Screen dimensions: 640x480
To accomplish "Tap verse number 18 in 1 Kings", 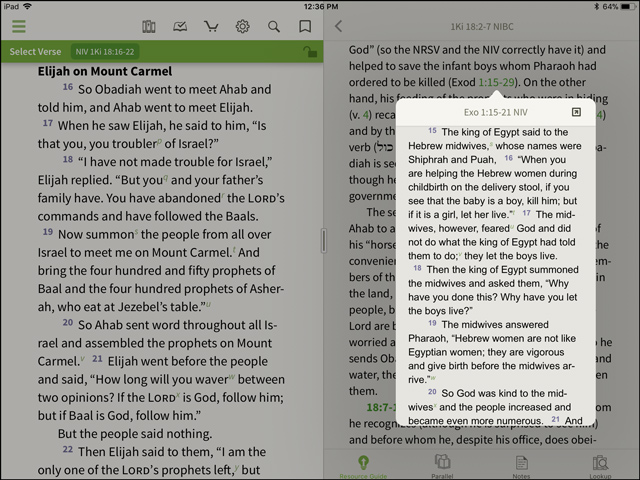I will (68, 159).
